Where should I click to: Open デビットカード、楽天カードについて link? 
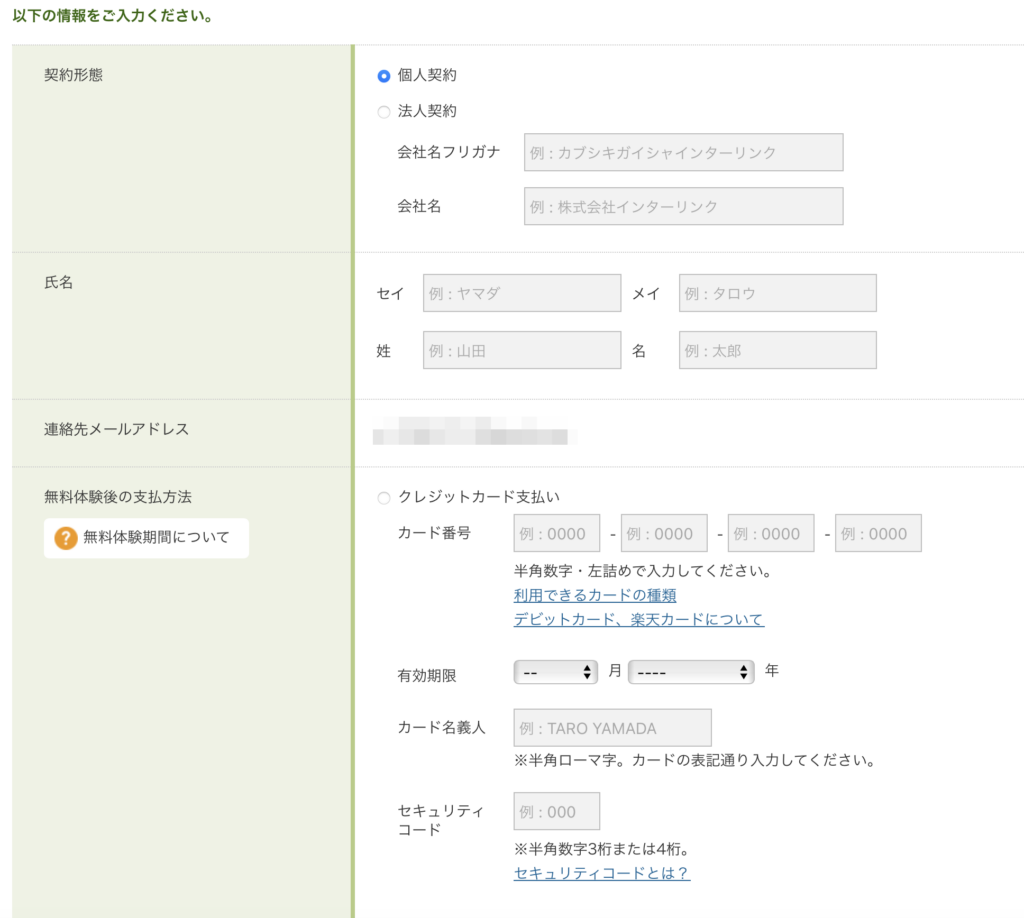(639, 620)
